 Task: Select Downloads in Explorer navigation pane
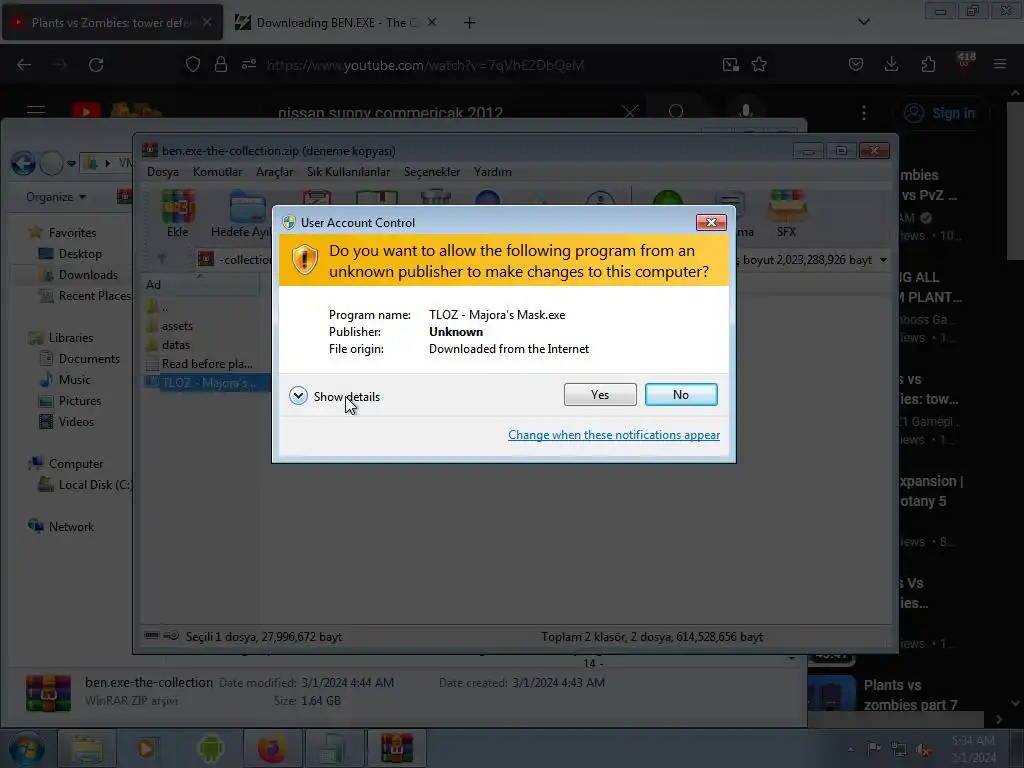click(x=78, y=275)
